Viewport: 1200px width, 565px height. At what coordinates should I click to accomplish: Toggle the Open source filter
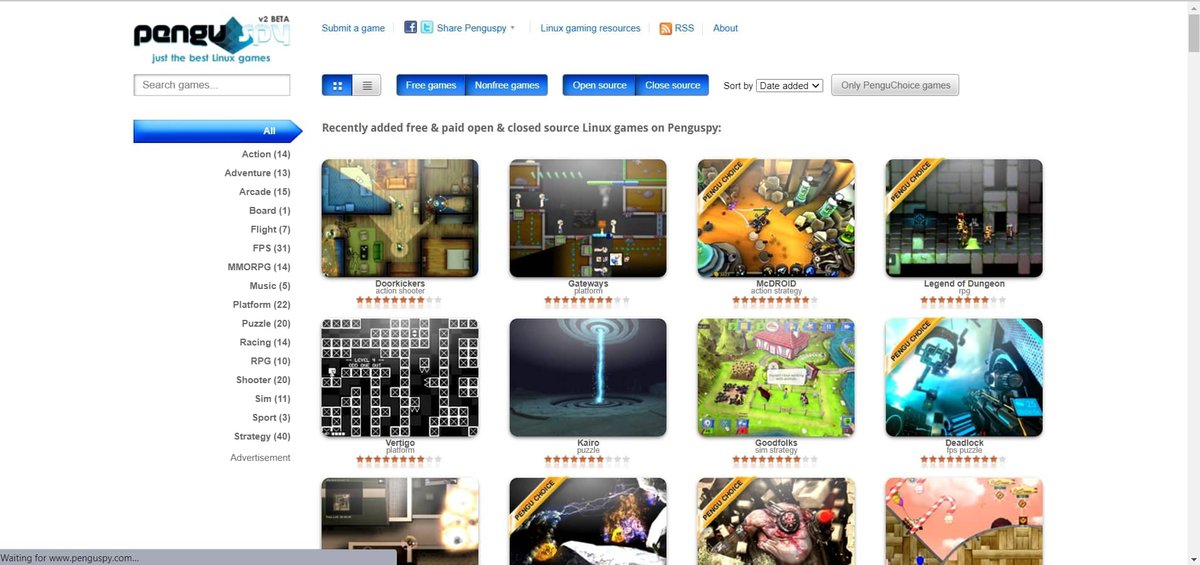(x=599, y=86)
